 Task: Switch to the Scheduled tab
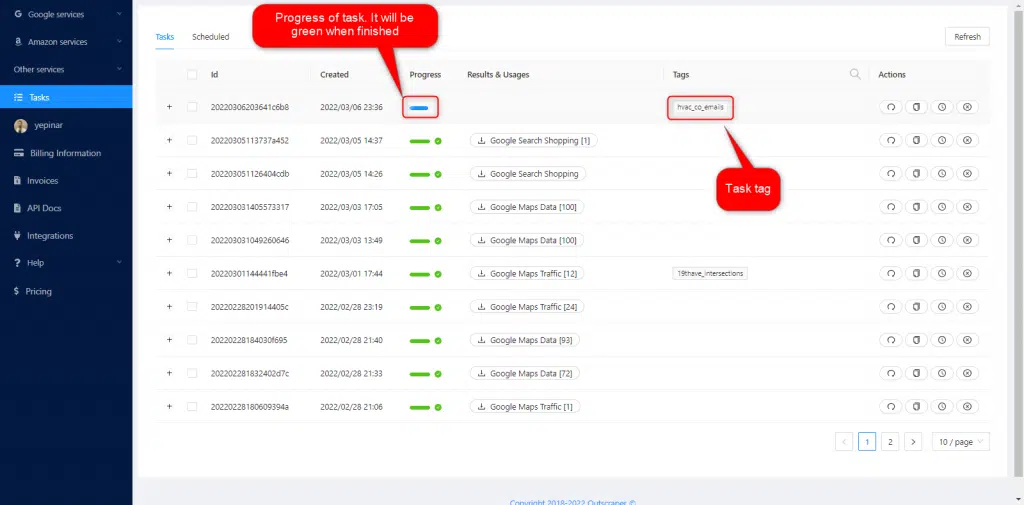(x=210, y=37)
